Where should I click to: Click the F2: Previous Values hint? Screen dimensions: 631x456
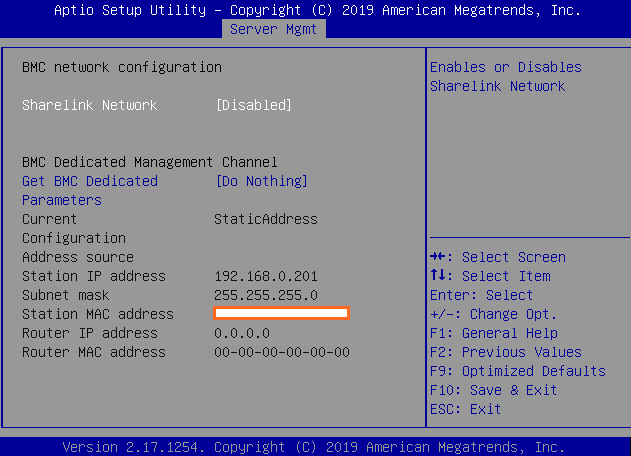coord(506,353)
